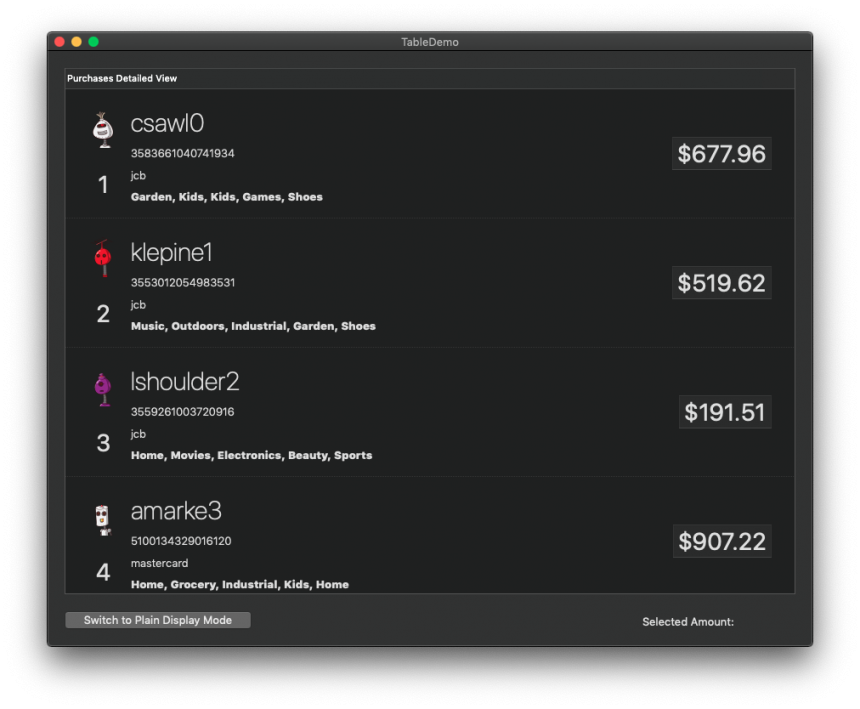Click the $677.96 amount badge
This screenshot has width=860, height=709.
721,153
